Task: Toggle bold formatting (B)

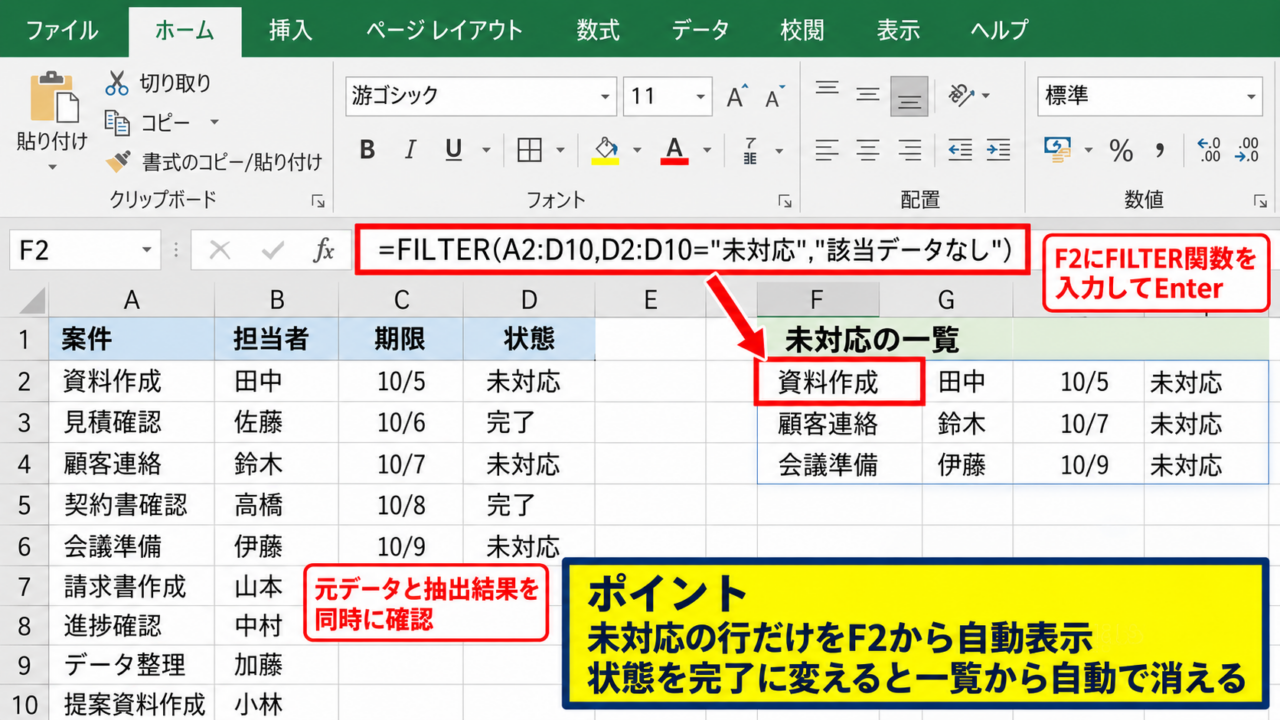Action: pyautogui.click(x=367, y=150)
